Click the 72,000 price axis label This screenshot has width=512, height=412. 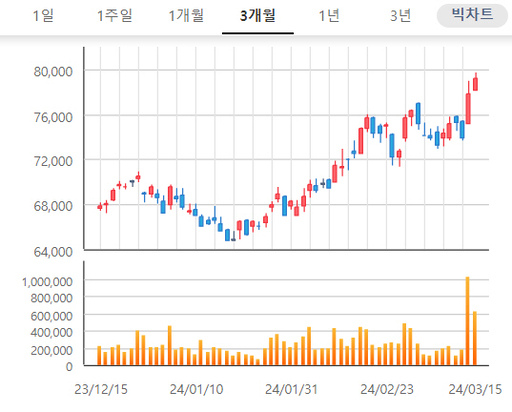(53, 161)
